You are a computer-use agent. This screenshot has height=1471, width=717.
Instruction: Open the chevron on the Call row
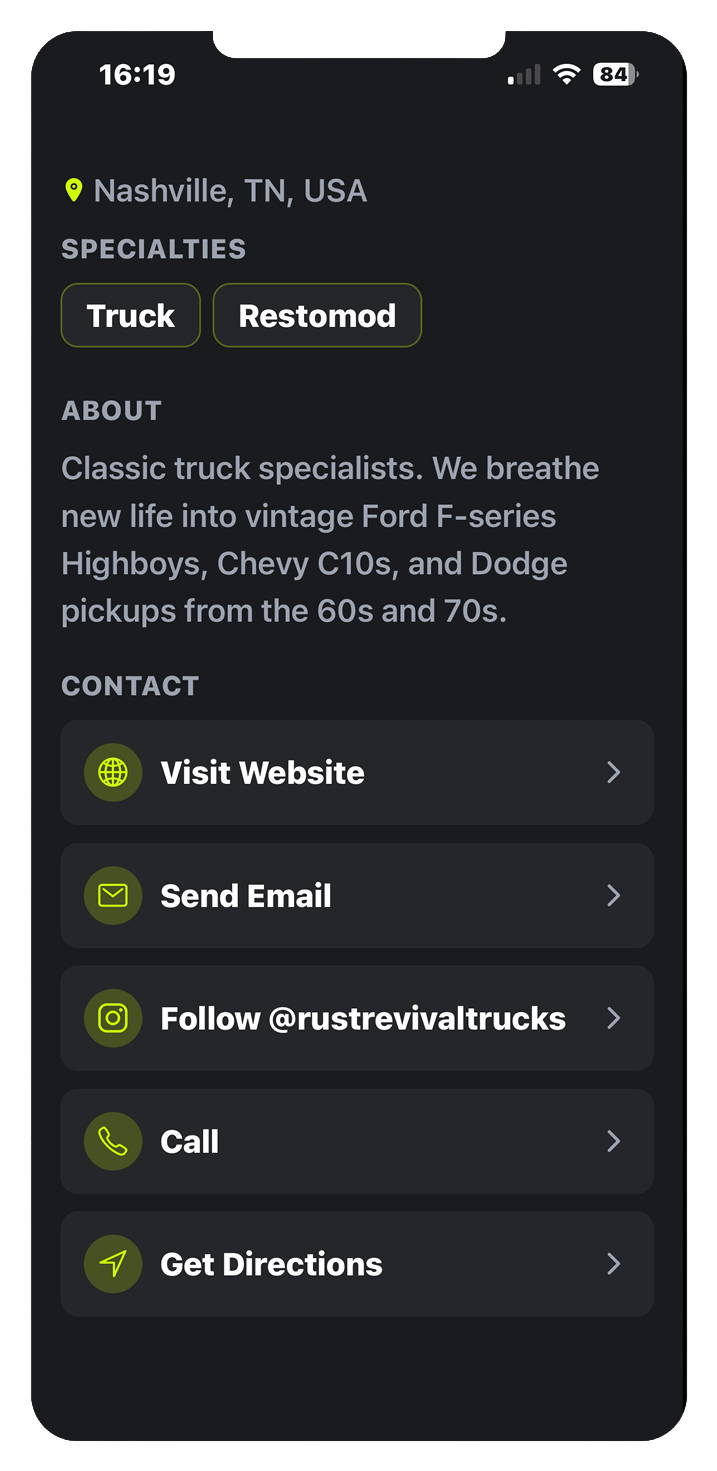[x=614, y=1142]
